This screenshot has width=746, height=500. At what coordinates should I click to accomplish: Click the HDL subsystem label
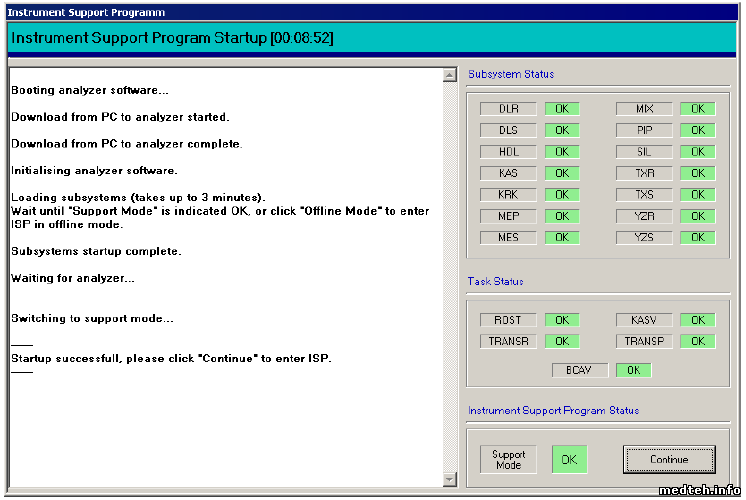pos(508,152)
